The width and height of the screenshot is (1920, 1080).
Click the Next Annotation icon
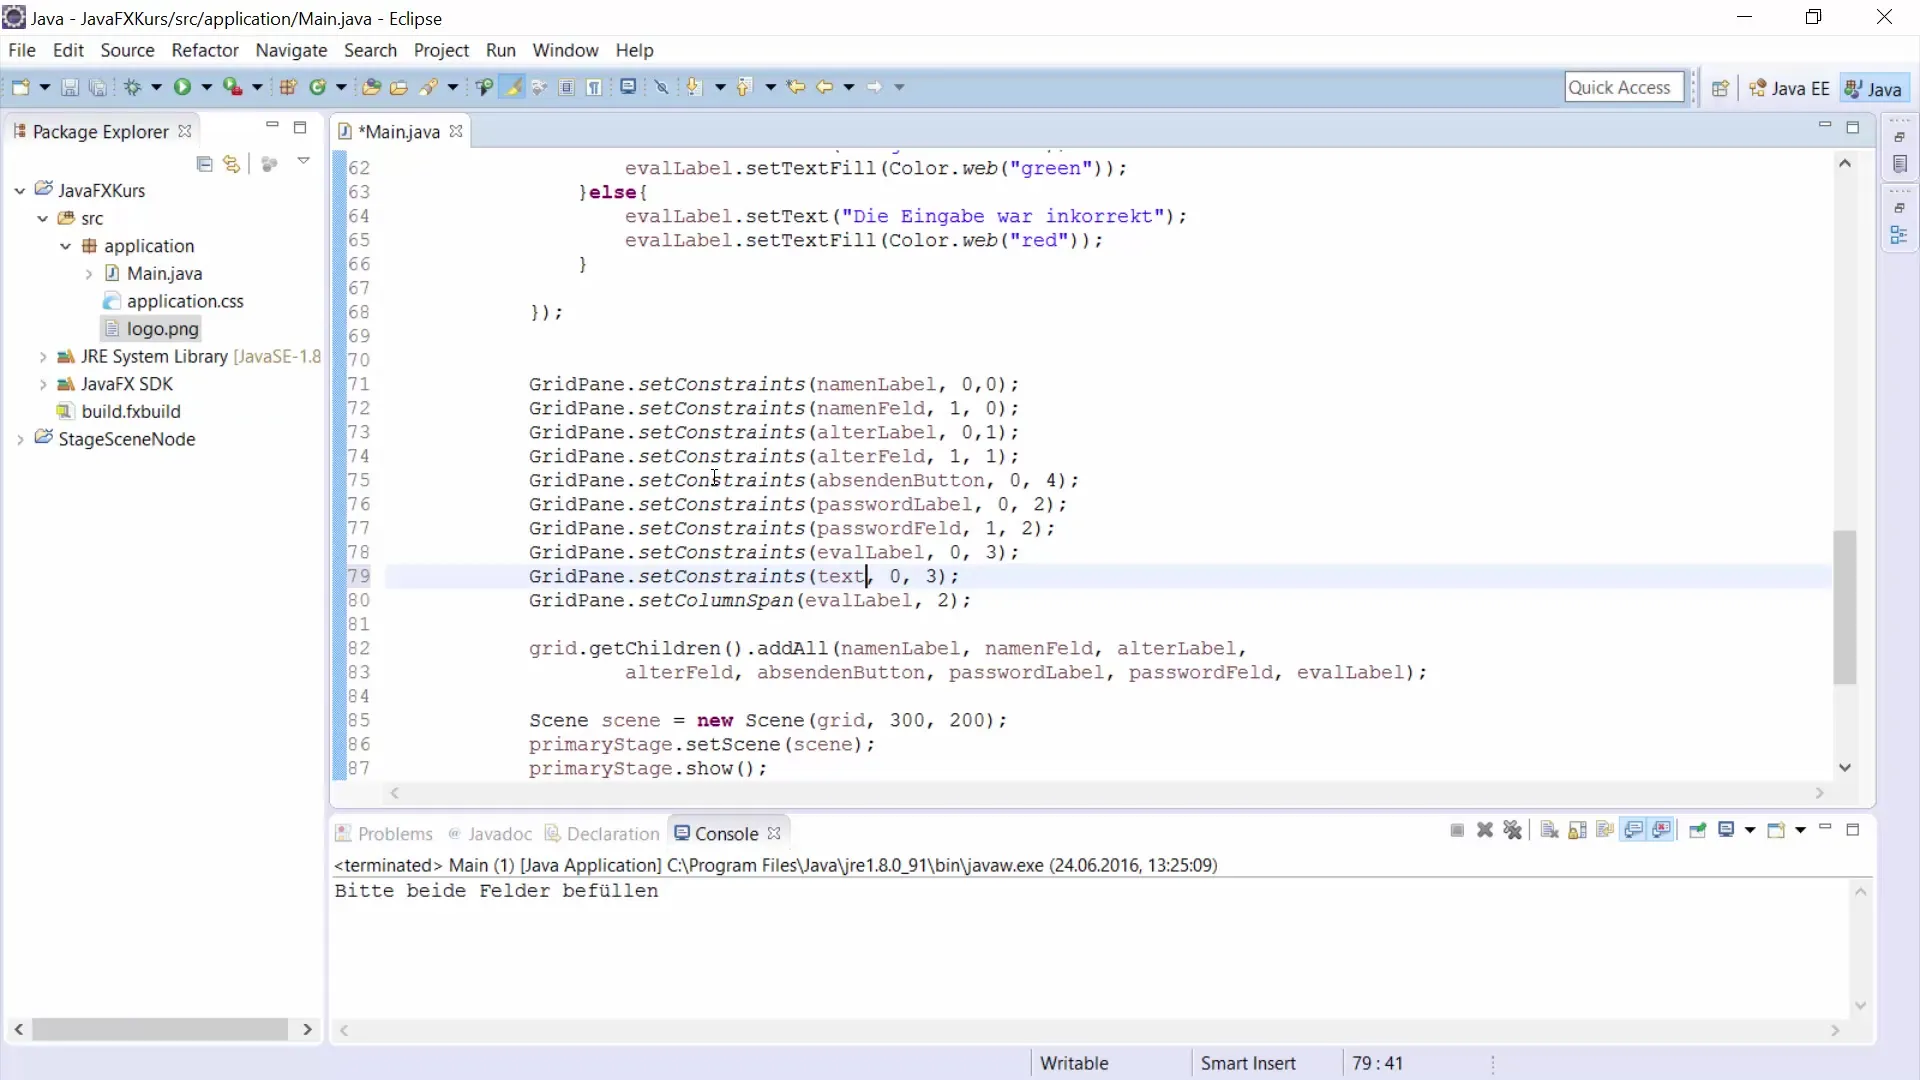(x=694, y=87)
